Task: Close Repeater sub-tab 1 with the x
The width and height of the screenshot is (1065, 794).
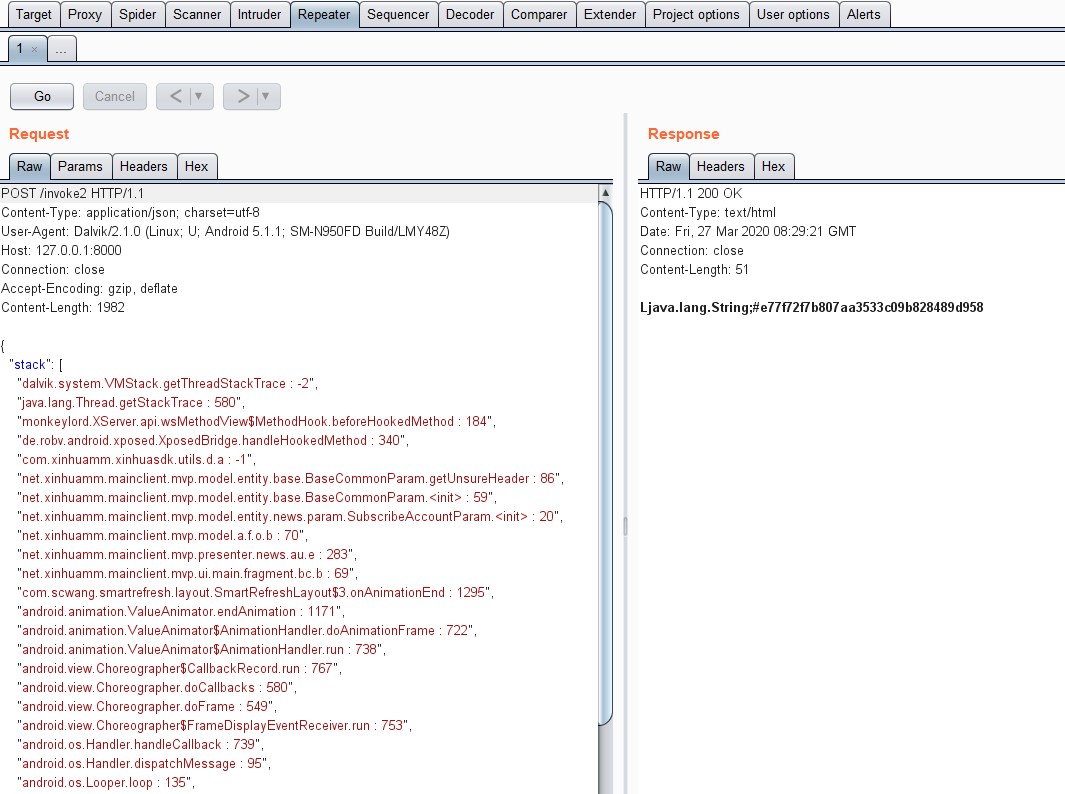Action: click(x=35, y=49)
